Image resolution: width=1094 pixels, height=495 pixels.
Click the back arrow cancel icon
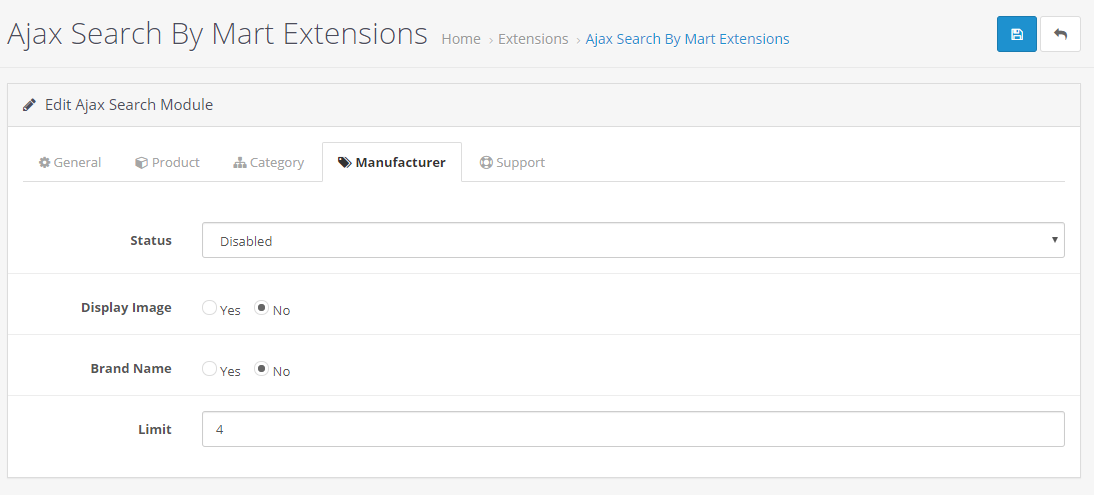(x=1060, y=34)
